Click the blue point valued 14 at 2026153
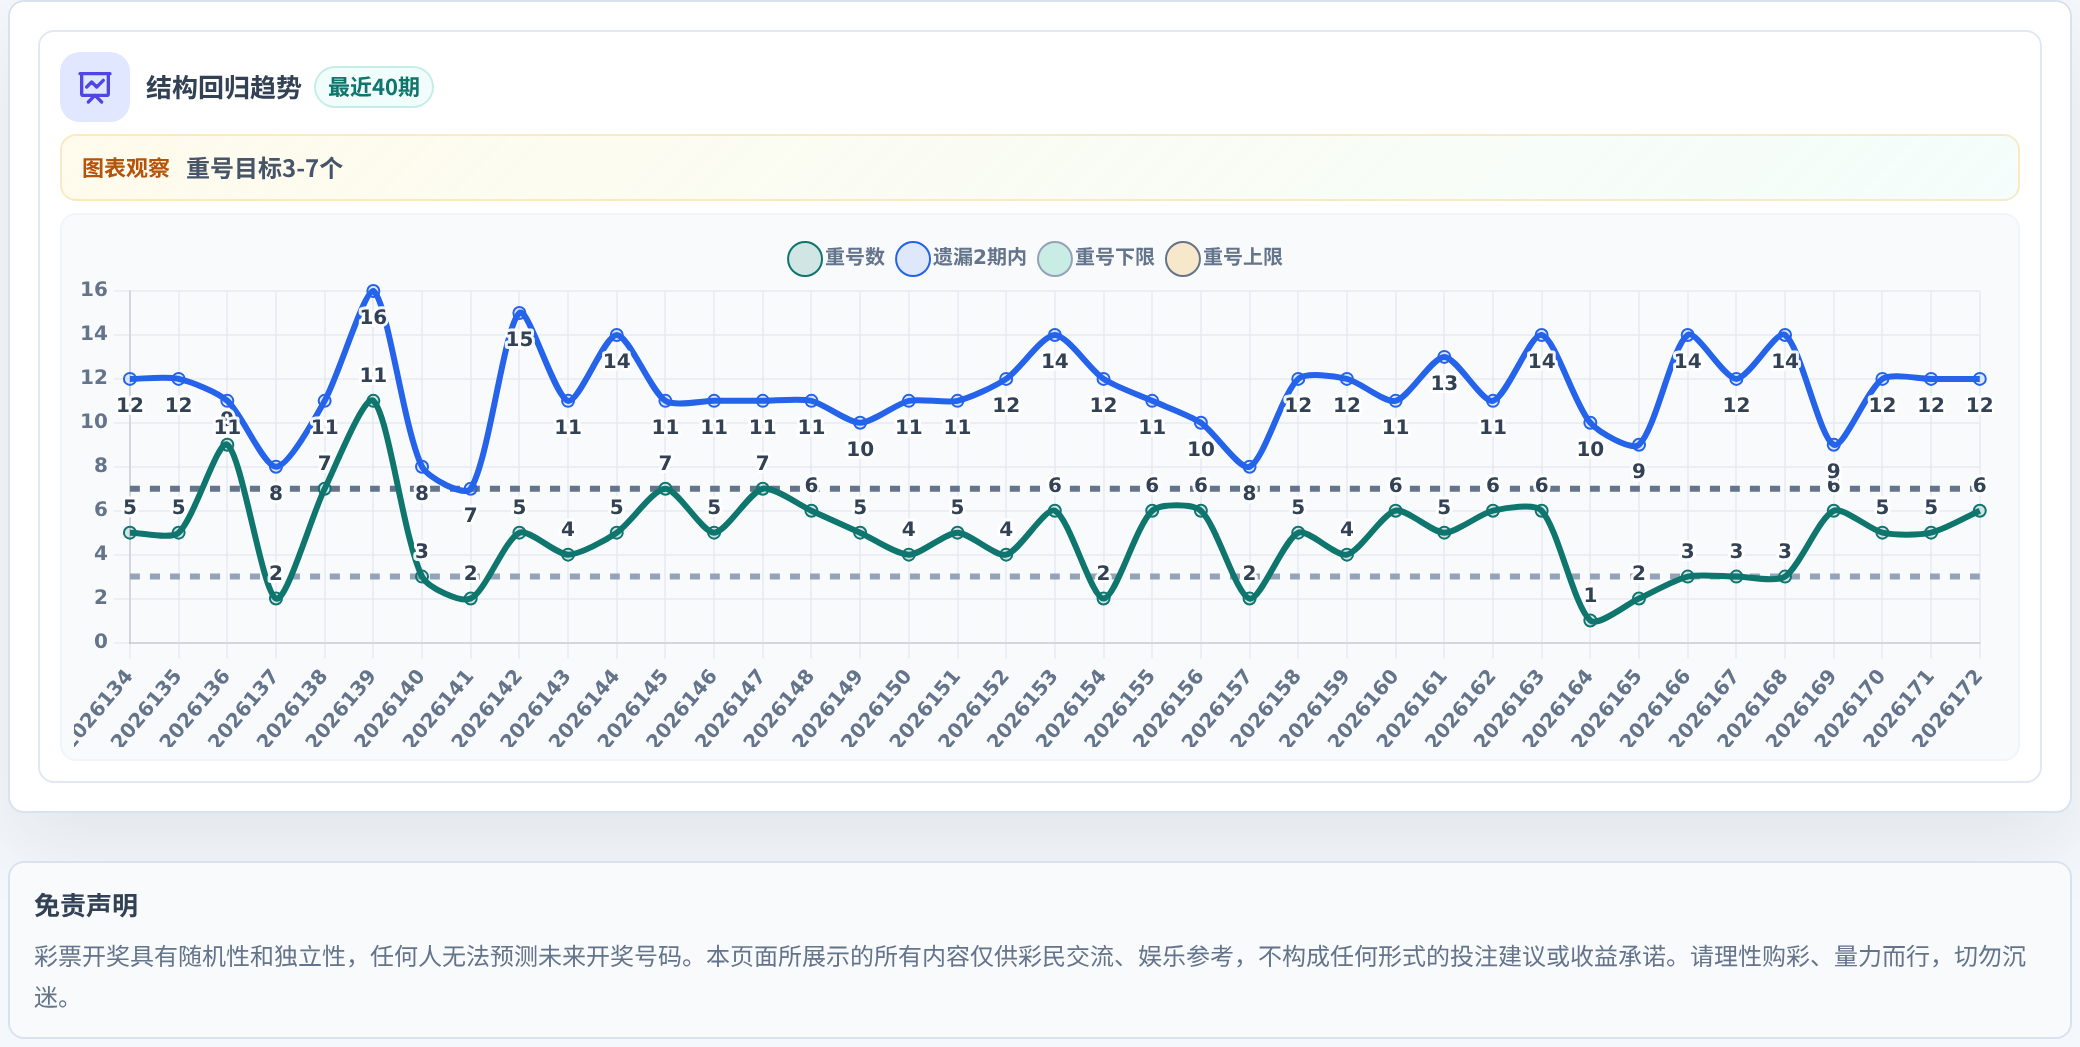The width and height of the screenshot is (2080, 1047). click(1055, 335)
